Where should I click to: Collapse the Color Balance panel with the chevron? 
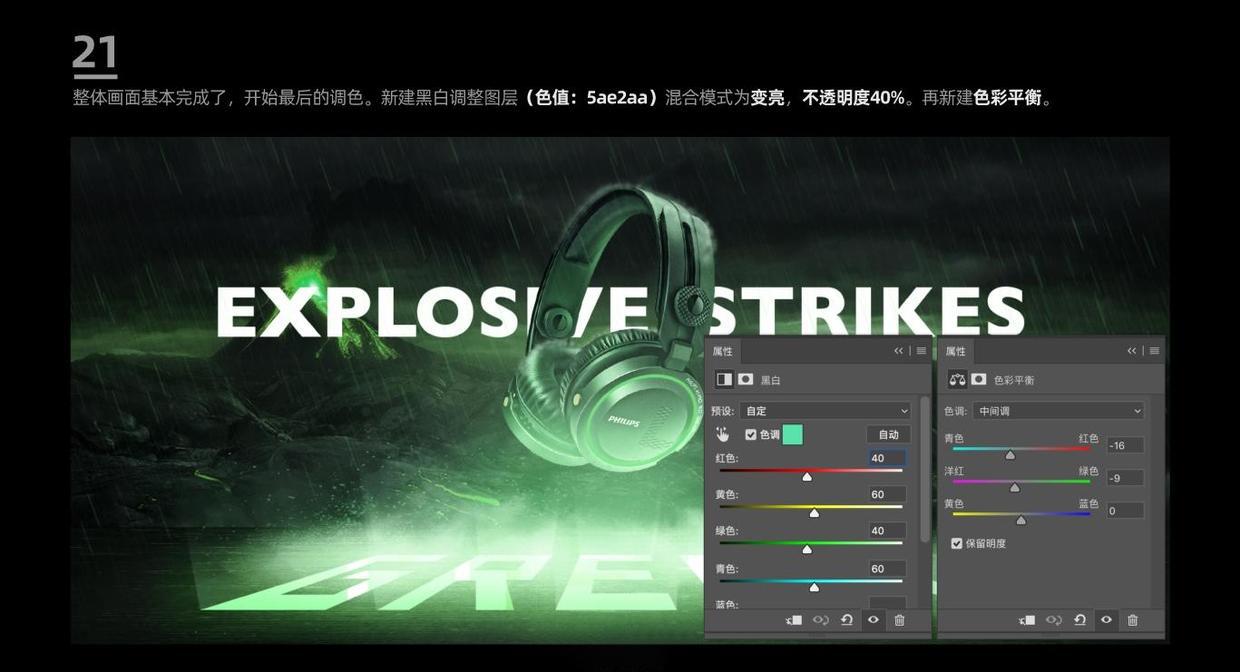coord(1131,350)
